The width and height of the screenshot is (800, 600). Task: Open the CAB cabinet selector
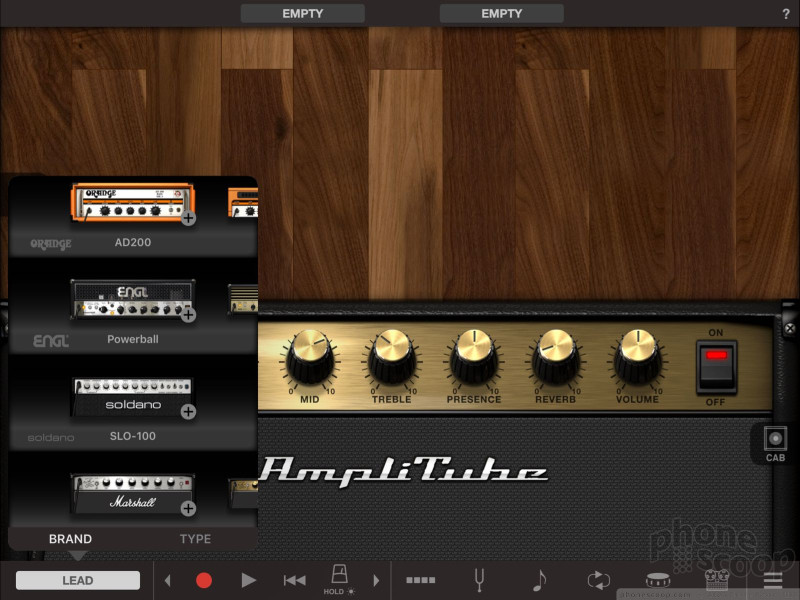[775, 444]
